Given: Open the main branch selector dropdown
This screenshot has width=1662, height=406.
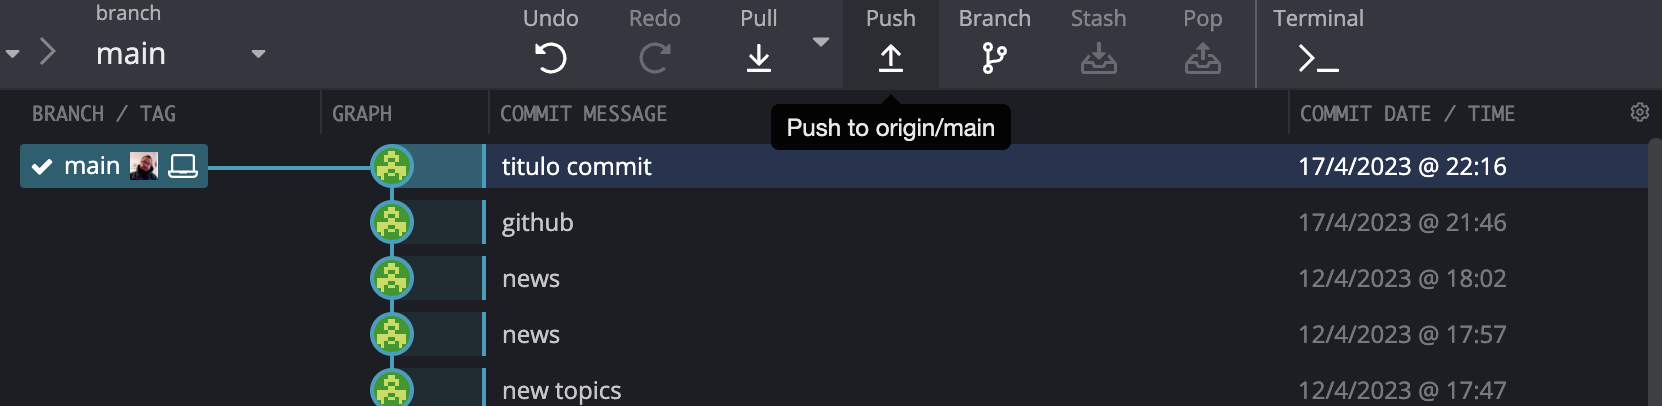Looking at the screenshot, I should [x=258, y=54].
